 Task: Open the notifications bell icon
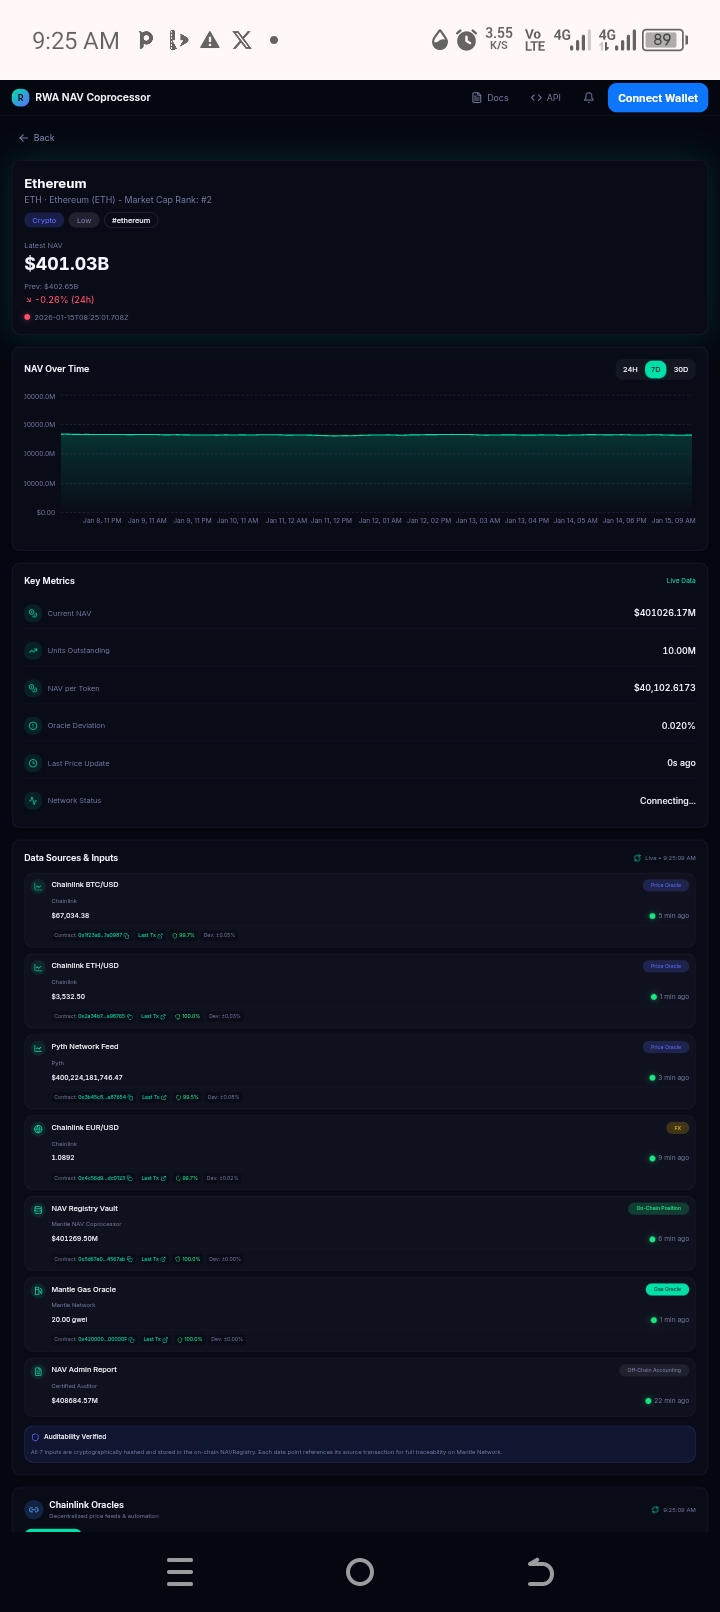pyautogui.click(x=589, y=98)
